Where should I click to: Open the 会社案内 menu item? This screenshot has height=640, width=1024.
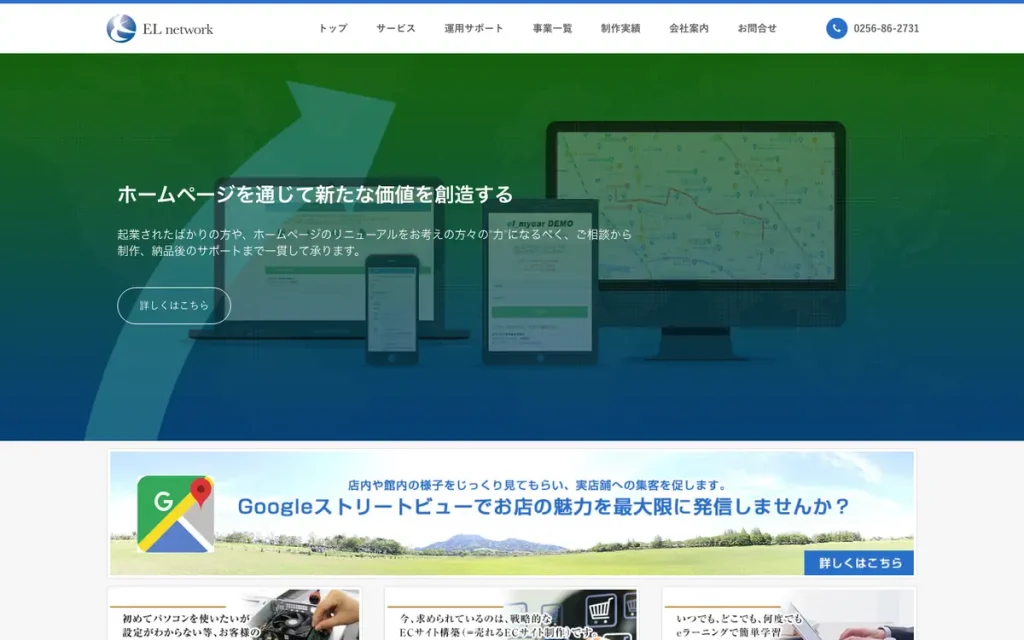pos(689,28)
